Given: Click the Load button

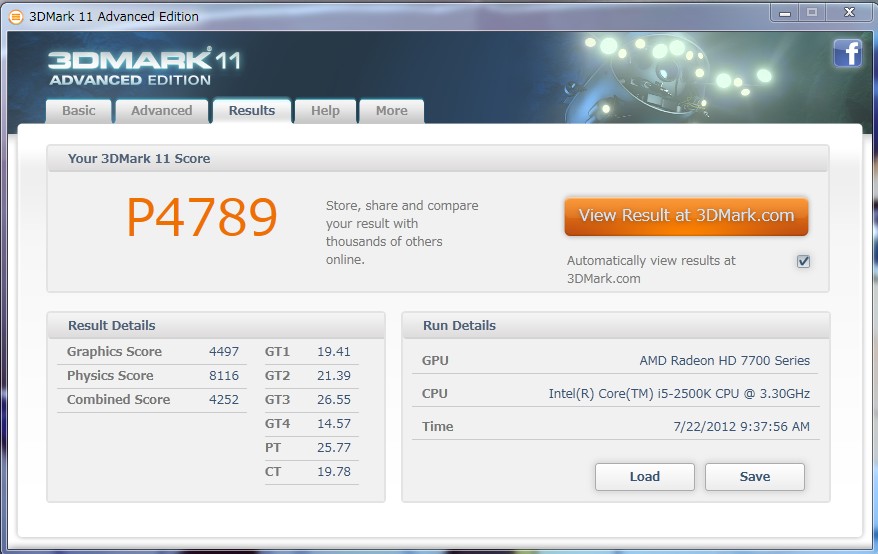Looking at the screenshot, I should pos(645,477).
